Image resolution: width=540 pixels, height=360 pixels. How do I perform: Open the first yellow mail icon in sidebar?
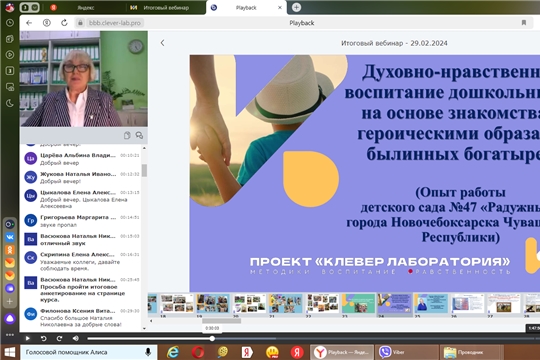pyautogui.click(x=10, y=263)
